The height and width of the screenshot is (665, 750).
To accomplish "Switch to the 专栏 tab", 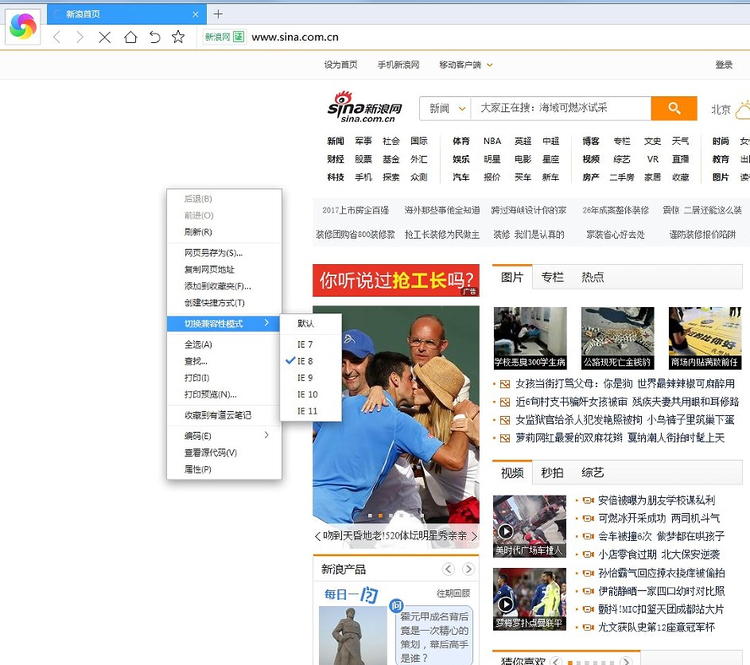I will pos(552,277).
